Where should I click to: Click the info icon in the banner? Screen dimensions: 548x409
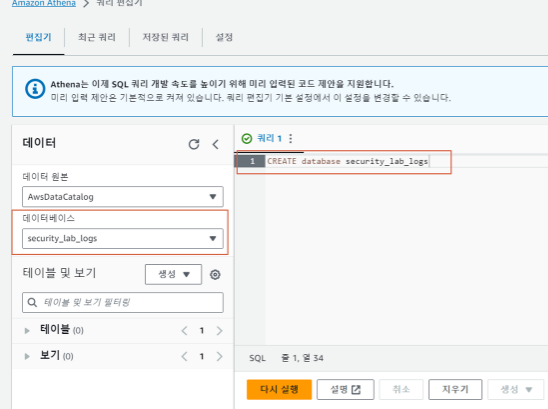(35, 89)
